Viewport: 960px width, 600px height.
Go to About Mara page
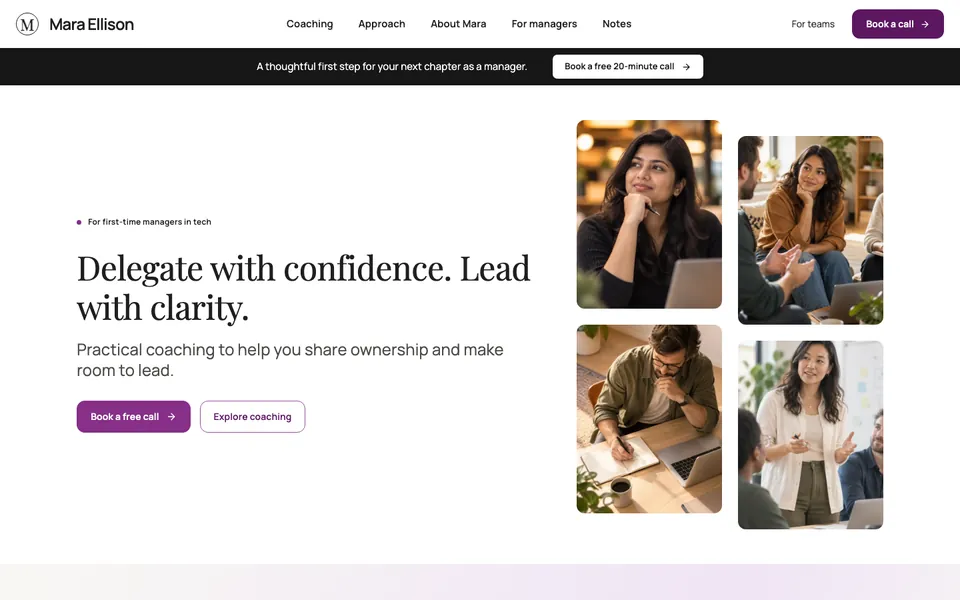458,24
